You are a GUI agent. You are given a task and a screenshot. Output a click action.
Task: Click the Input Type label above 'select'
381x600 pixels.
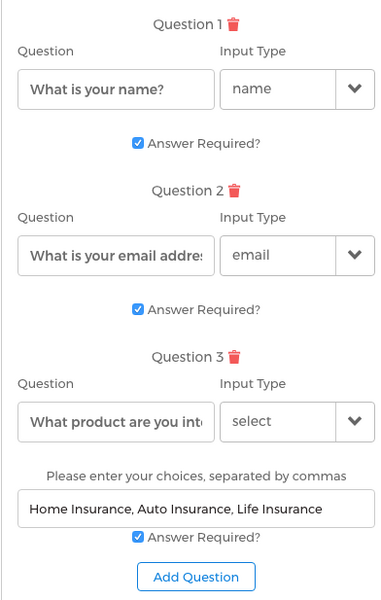coord(252,384)
